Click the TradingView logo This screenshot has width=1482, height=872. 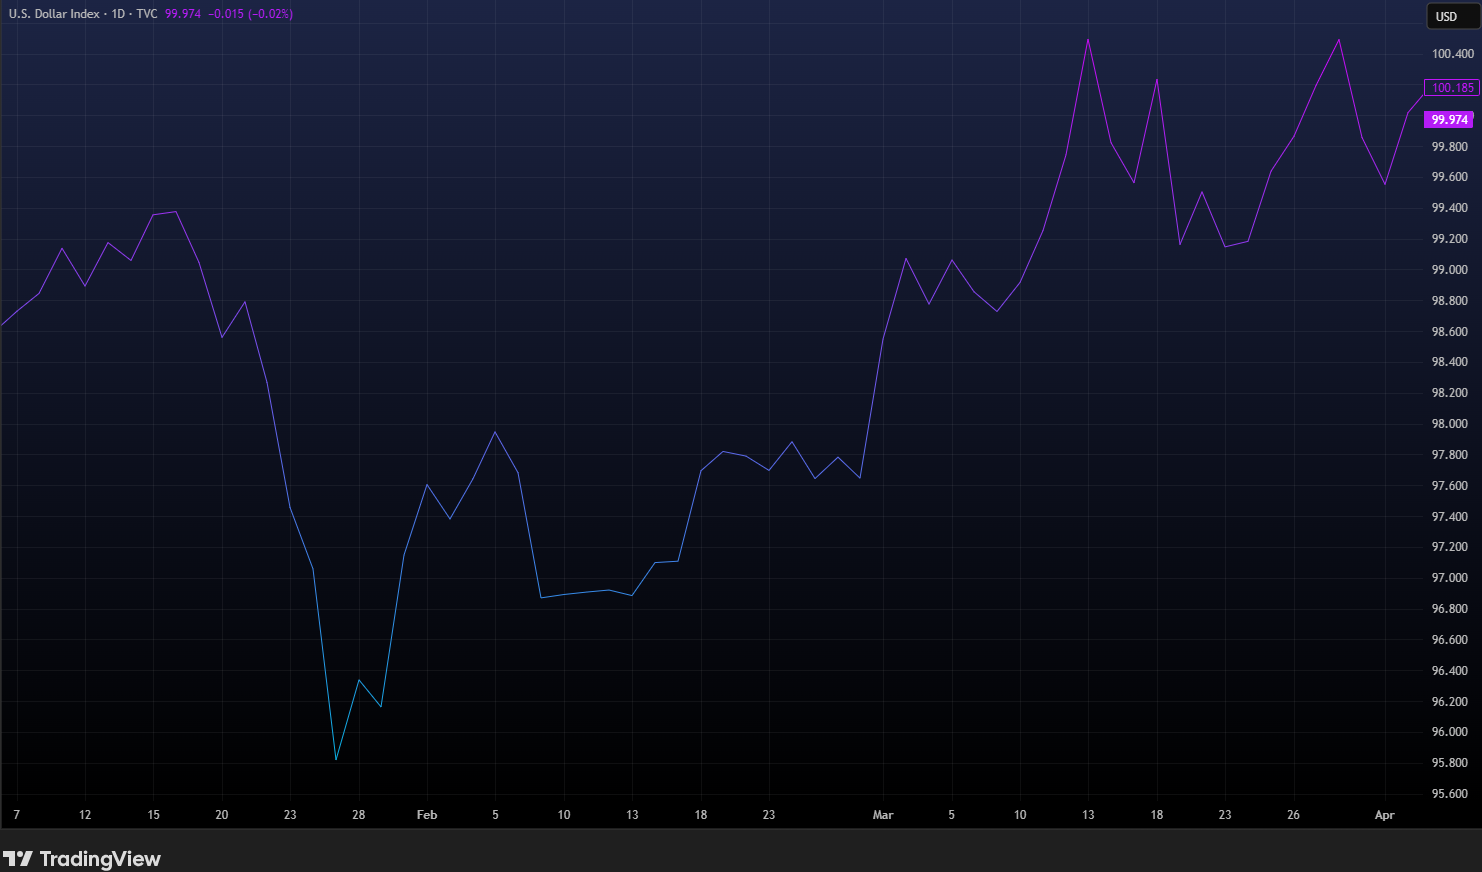[x=82, y=858]
